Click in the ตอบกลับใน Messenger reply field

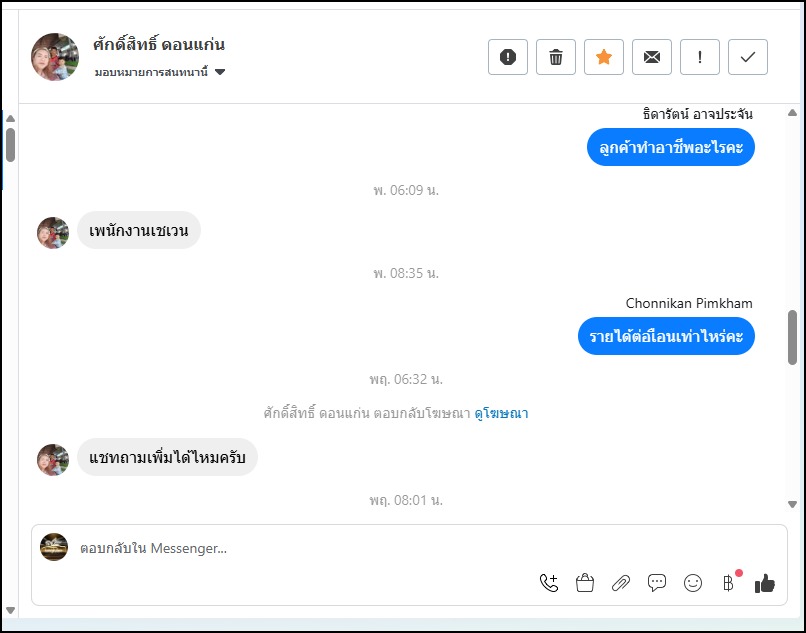(x=300, y=548)
